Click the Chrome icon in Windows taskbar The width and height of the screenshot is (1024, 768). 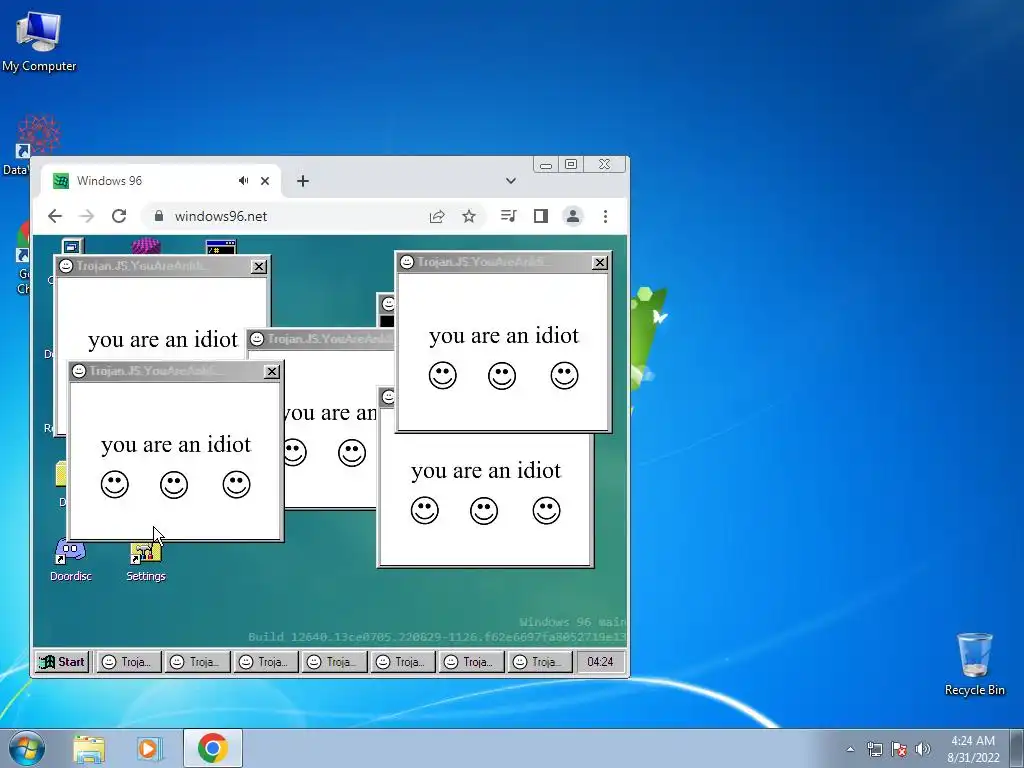[212, 748]
